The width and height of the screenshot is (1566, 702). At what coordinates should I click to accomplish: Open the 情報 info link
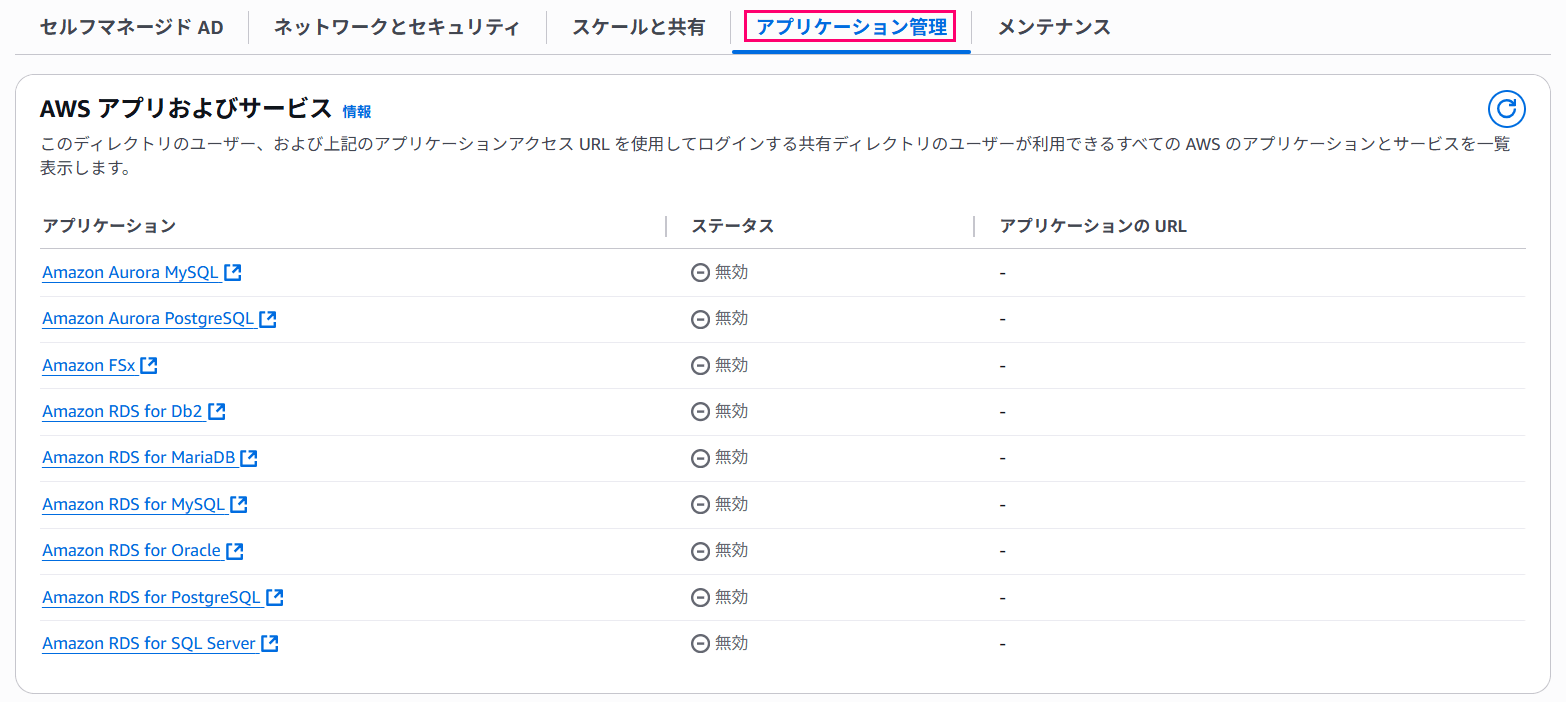click(x=357, y=111)
